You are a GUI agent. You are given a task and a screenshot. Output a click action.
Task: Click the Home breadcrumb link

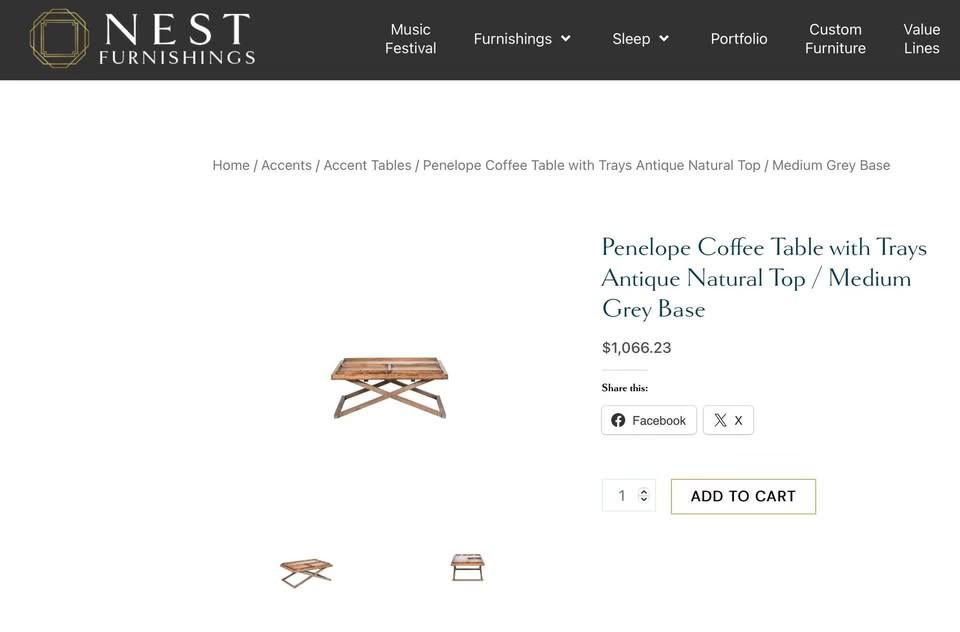click(x=231, y=165)
